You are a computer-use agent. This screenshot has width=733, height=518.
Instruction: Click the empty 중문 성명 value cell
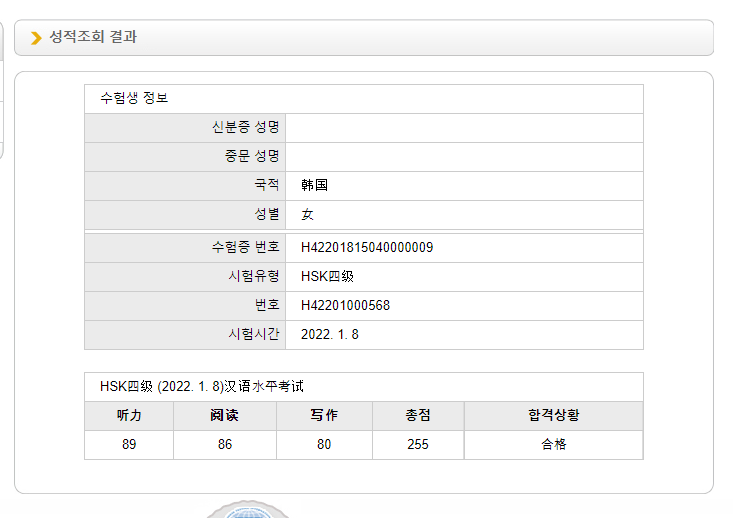464,157
